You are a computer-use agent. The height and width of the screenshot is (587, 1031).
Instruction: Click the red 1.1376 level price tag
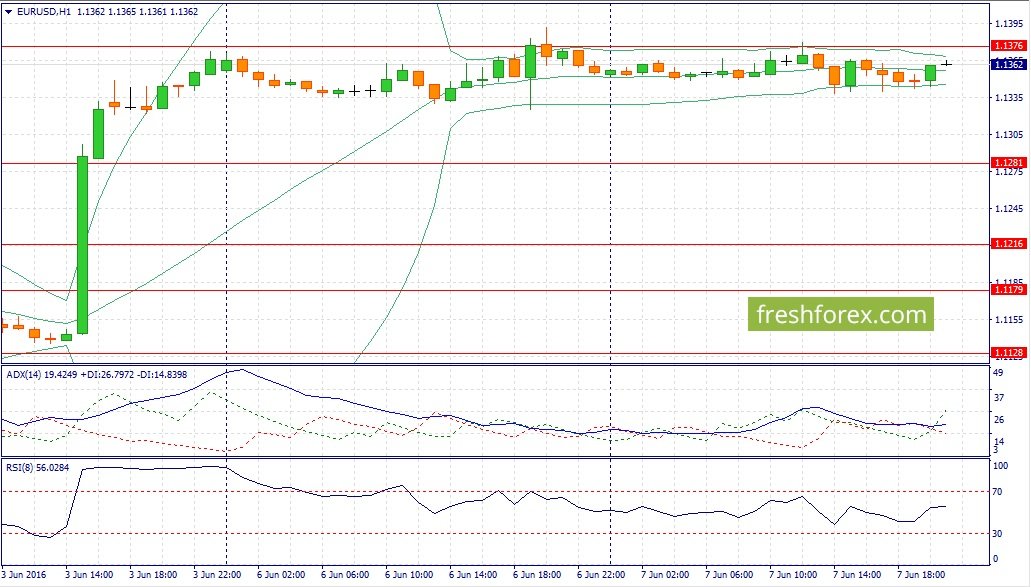point(1008,46)
